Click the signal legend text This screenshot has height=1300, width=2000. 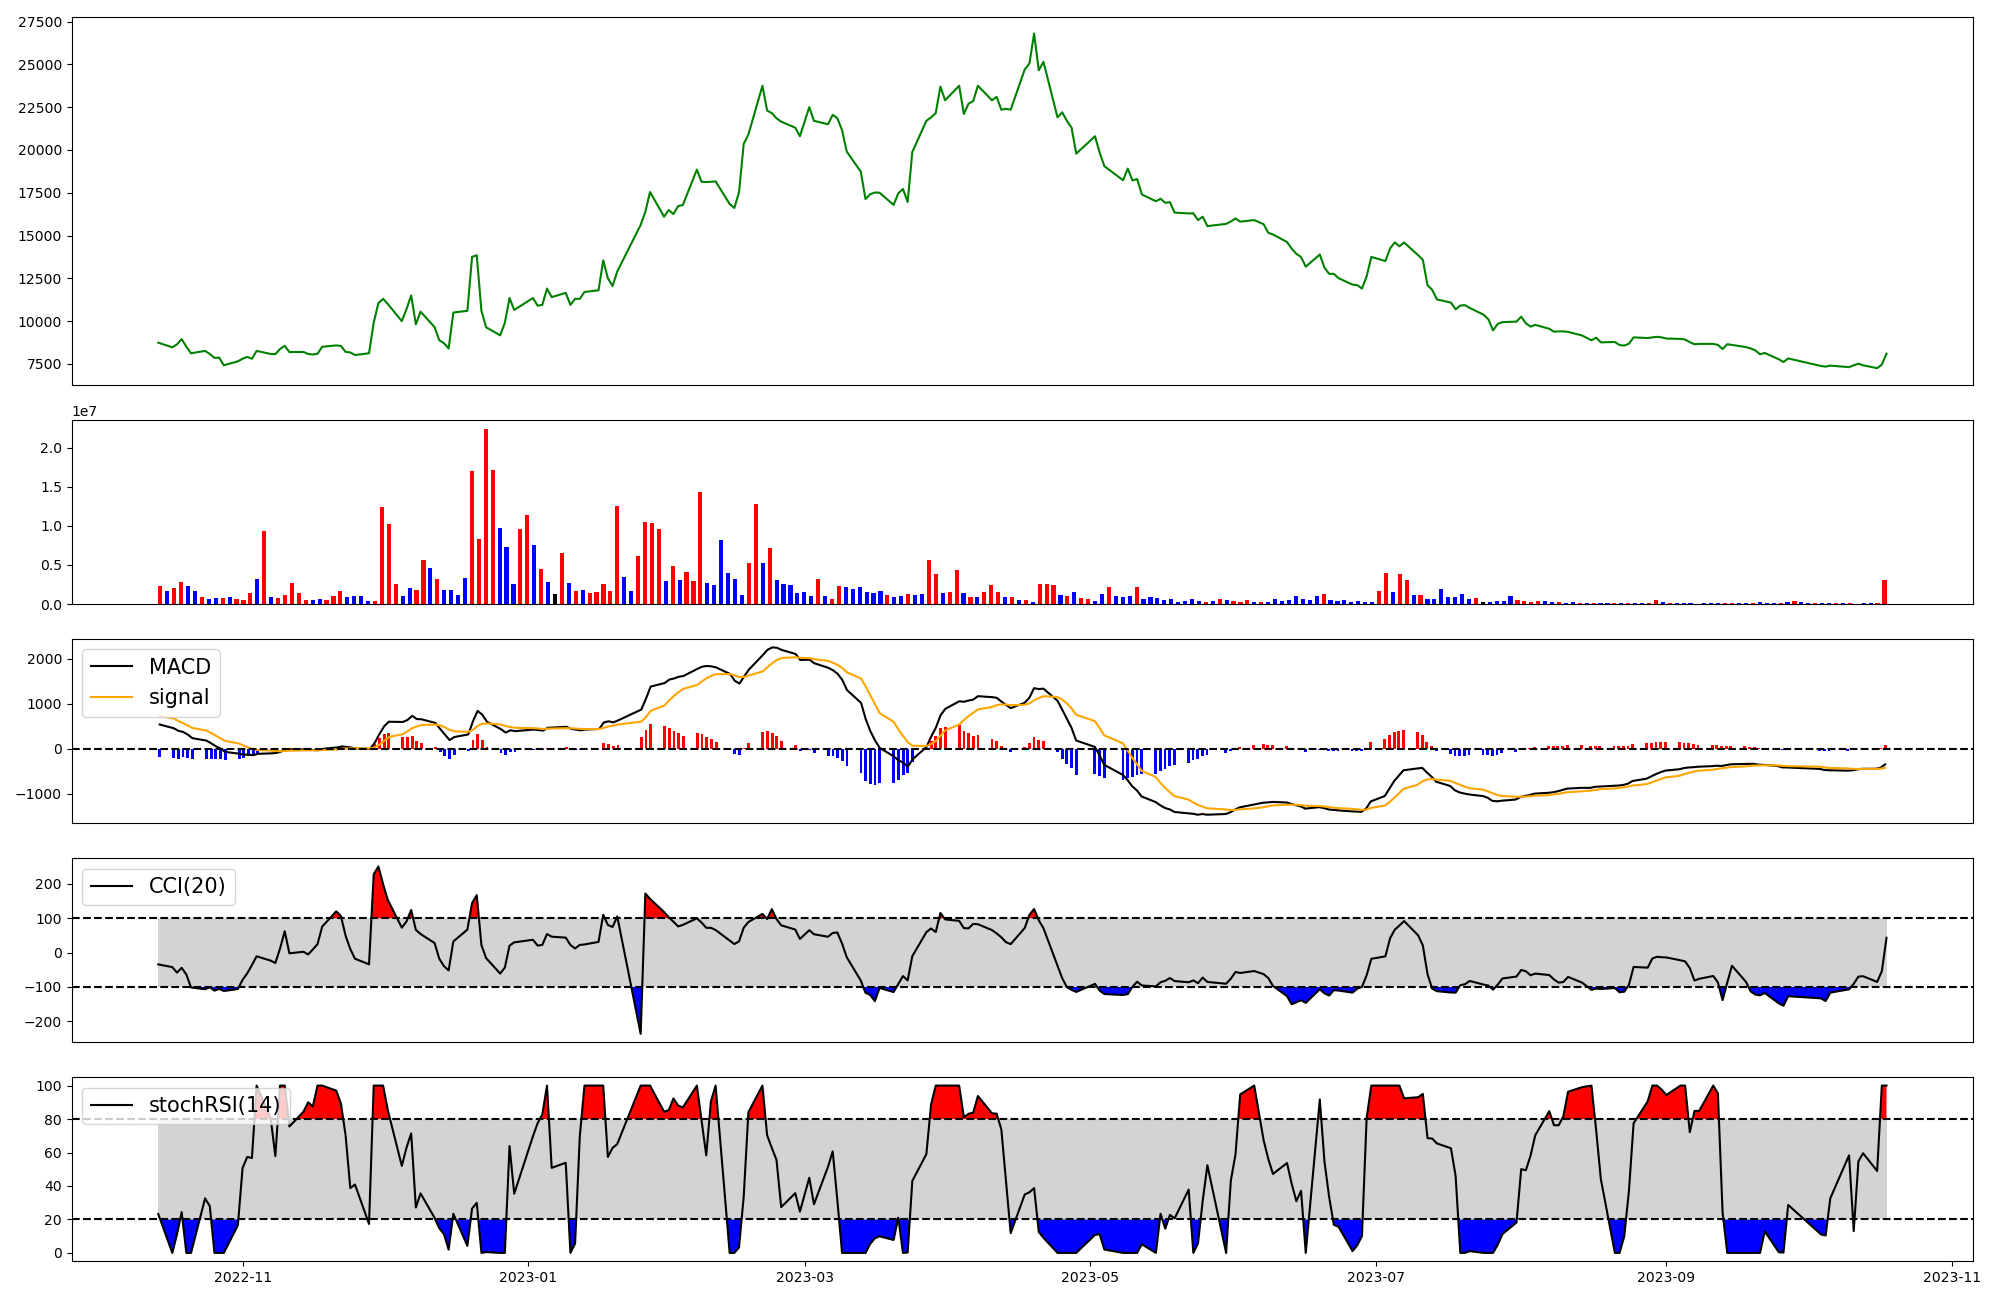[x=179, y=697]
